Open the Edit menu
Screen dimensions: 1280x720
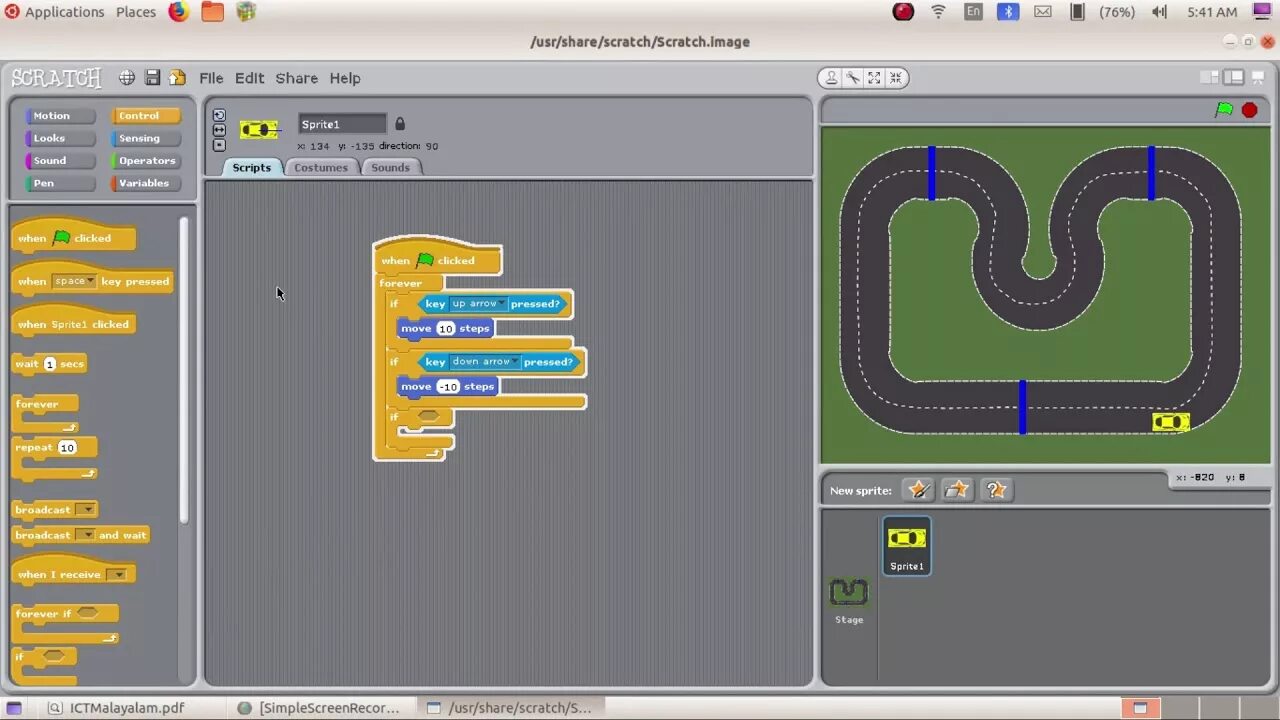point(249,78)
